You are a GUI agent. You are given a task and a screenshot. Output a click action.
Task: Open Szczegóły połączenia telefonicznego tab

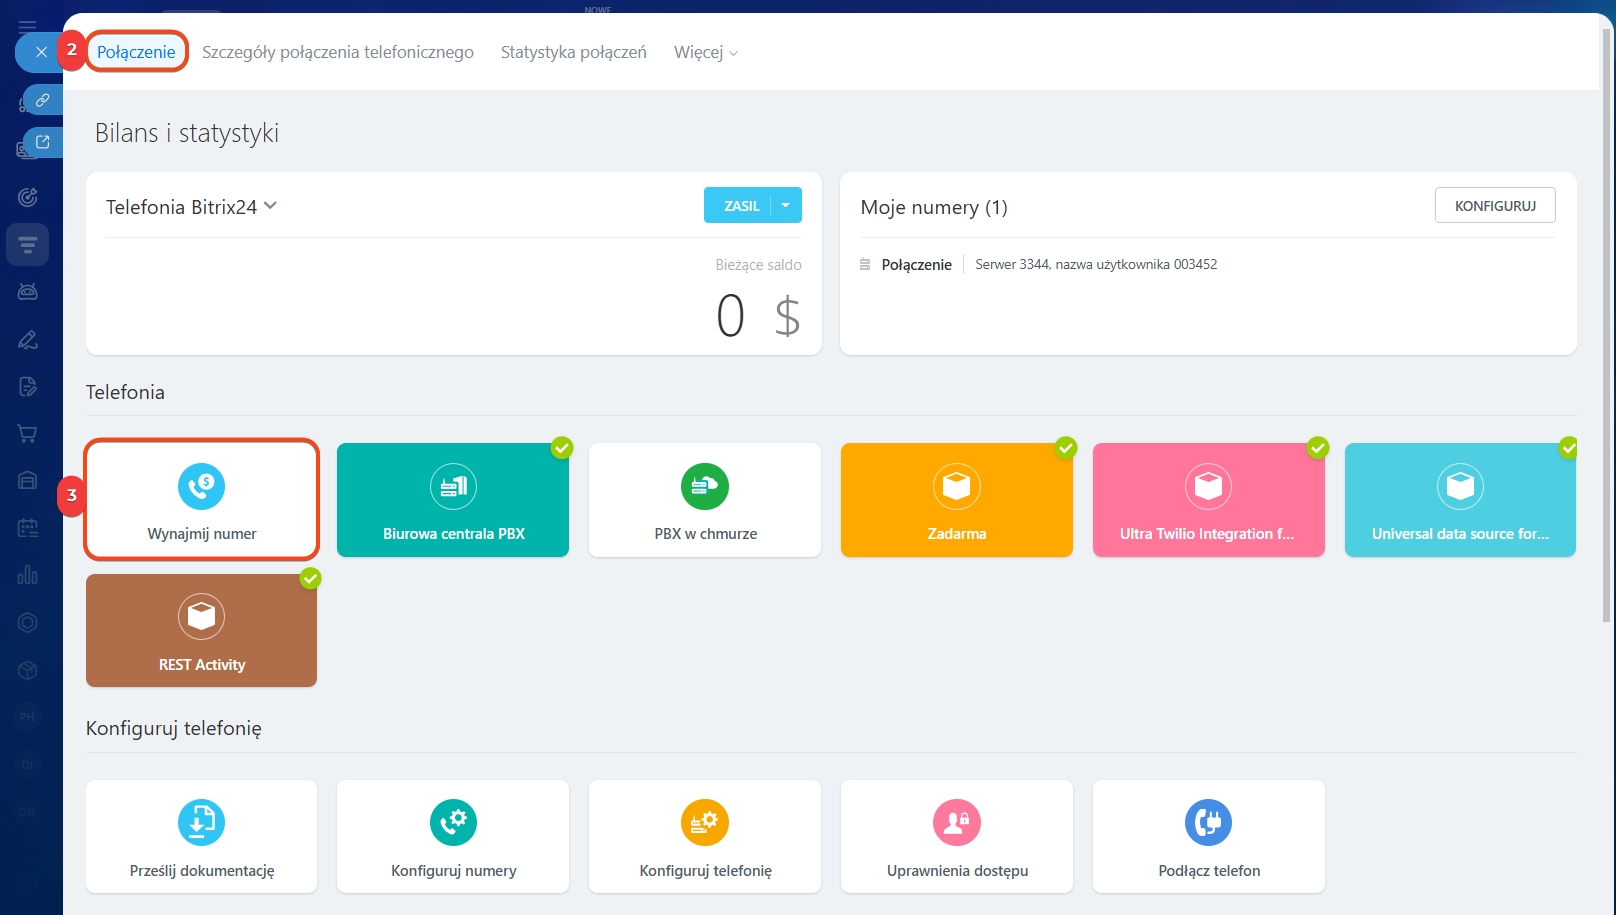click(338, 52)
